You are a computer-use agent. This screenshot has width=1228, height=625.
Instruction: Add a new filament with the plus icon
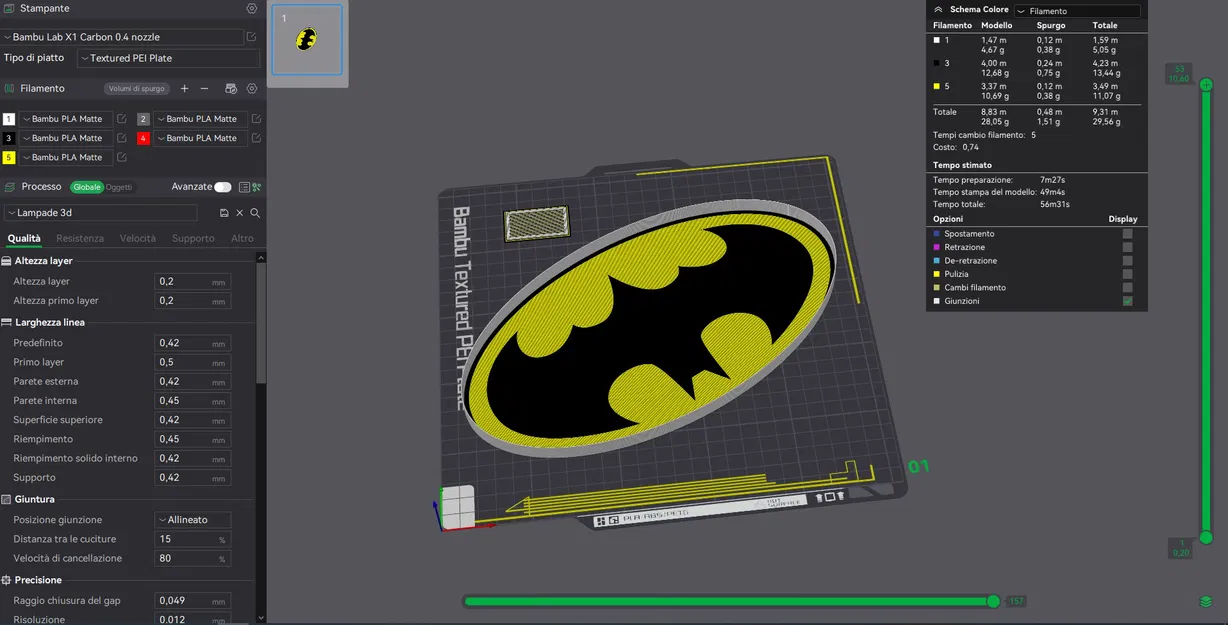click(185, 88)
